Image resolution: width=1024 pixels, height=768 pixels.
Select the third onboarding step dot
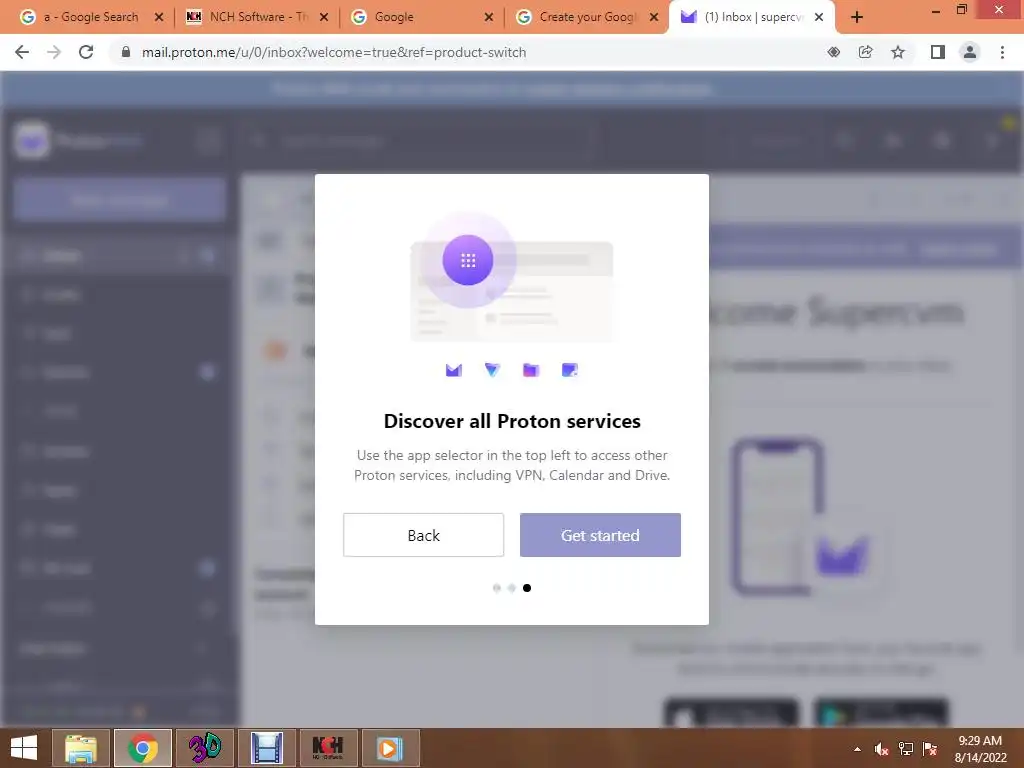coord(527,588)
